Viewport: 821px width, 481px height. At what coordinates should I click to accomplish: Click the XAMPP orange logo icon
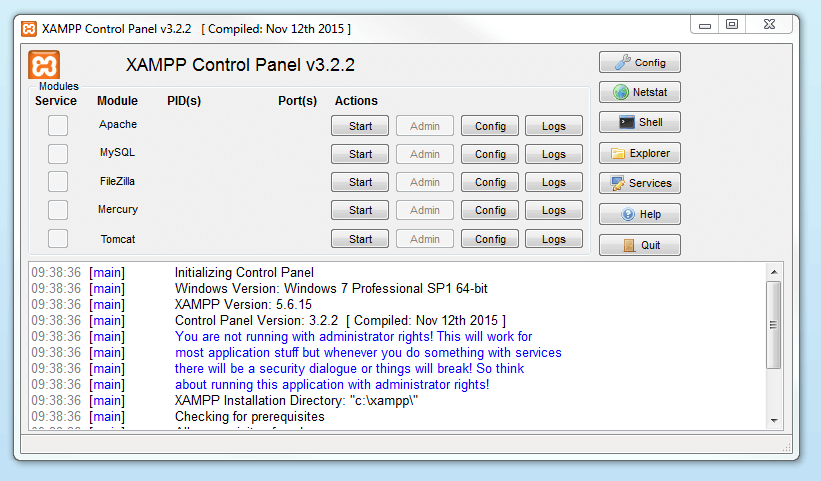tap(44, 65)
